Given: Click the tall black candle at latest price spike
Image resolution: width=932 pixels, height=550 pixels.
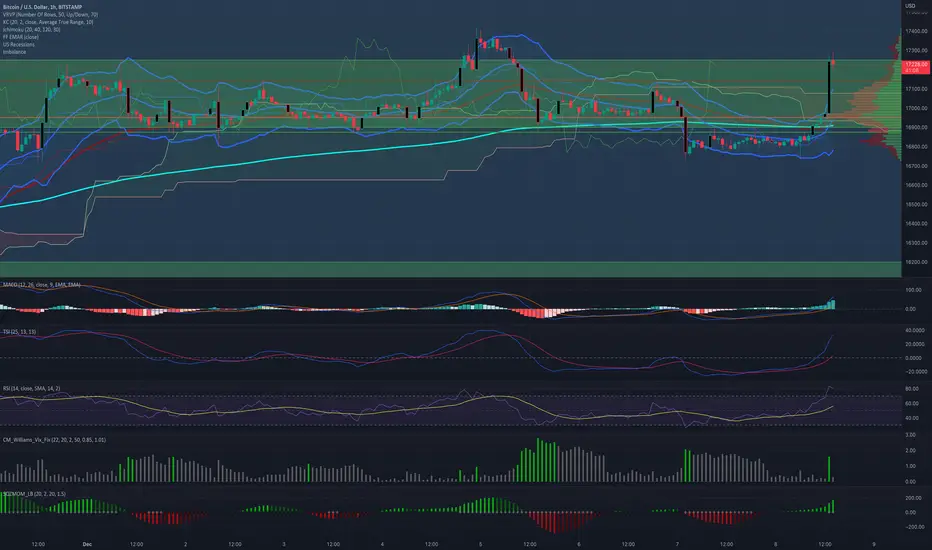Looking at the screenshot, I should (829, 87).
